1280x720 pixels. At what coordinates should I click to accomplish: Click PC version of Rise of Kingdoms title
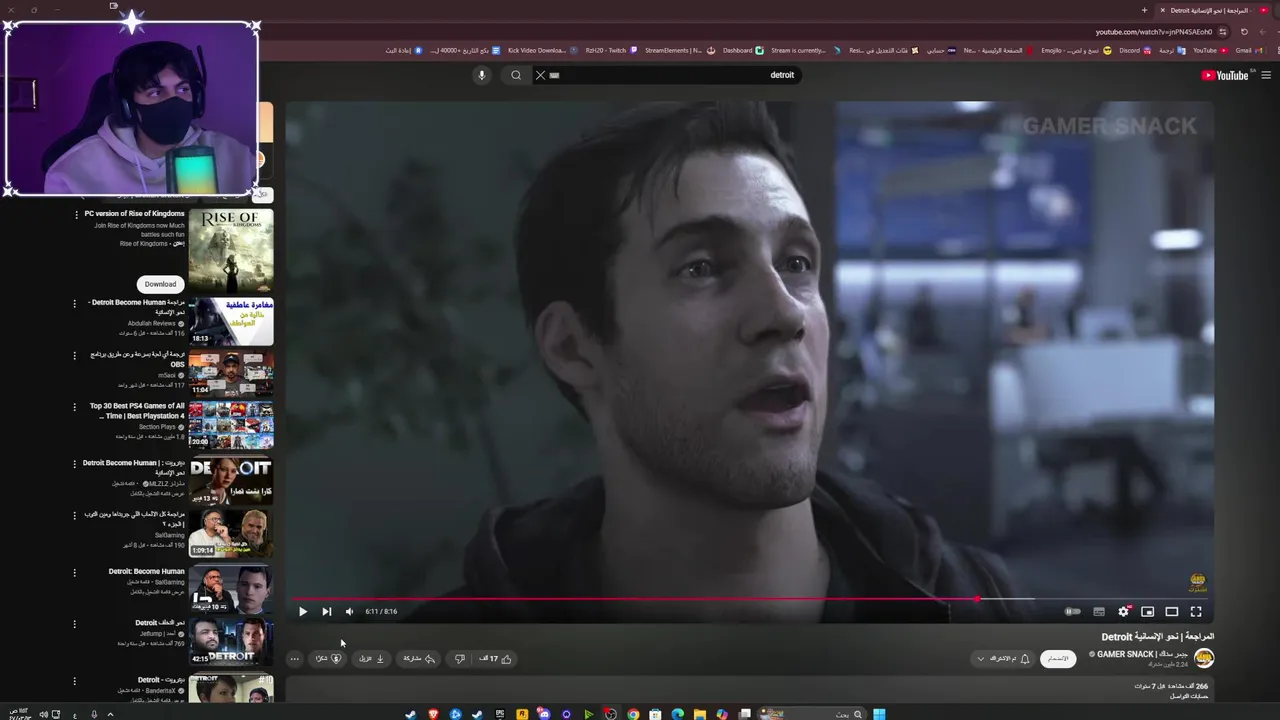click(x=134, y=213)
